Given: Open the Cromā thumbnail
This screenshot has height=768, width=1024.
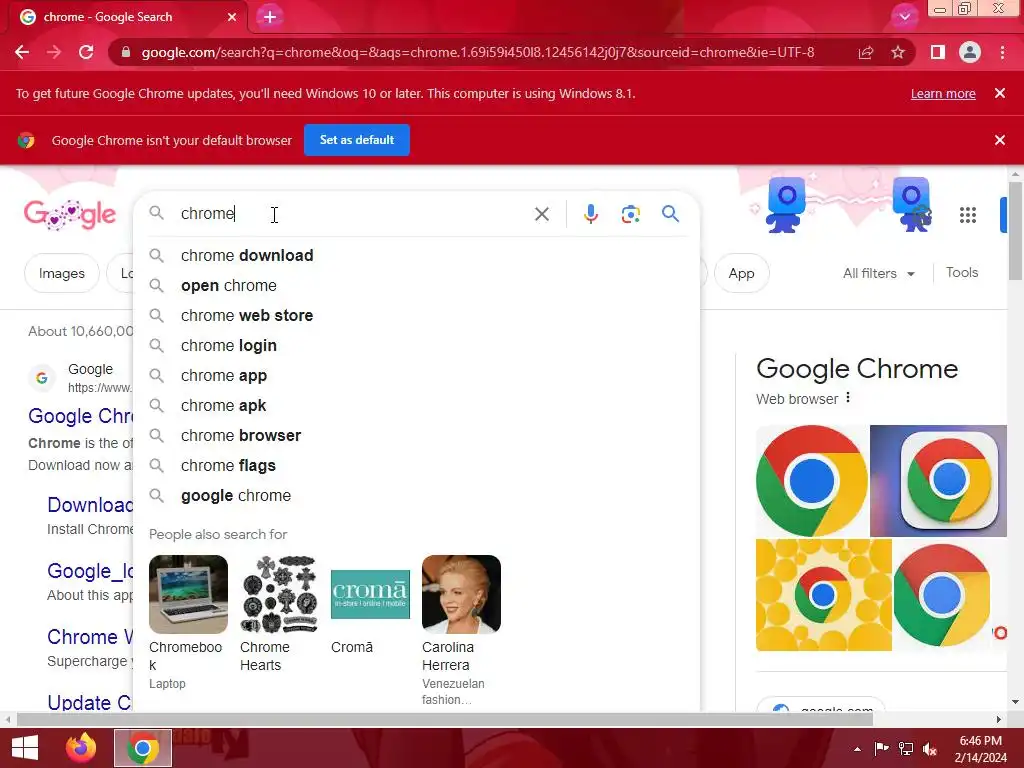Looking at the screenshot, I should pyautogui.click(x=370, y=594).
